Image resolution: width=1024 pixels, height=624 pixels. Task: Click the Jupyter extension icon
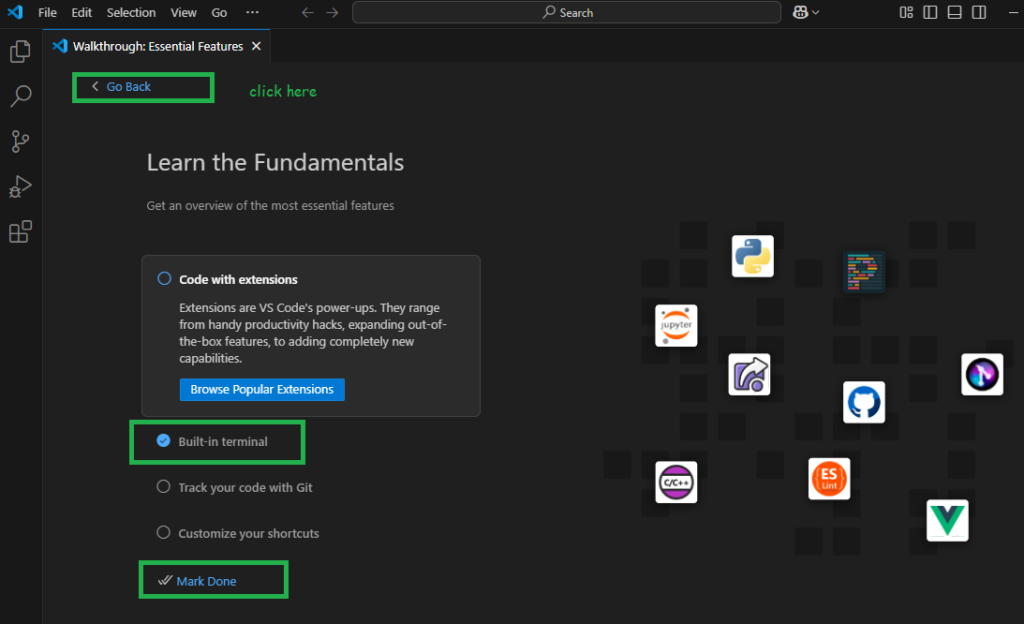(676, 326)
